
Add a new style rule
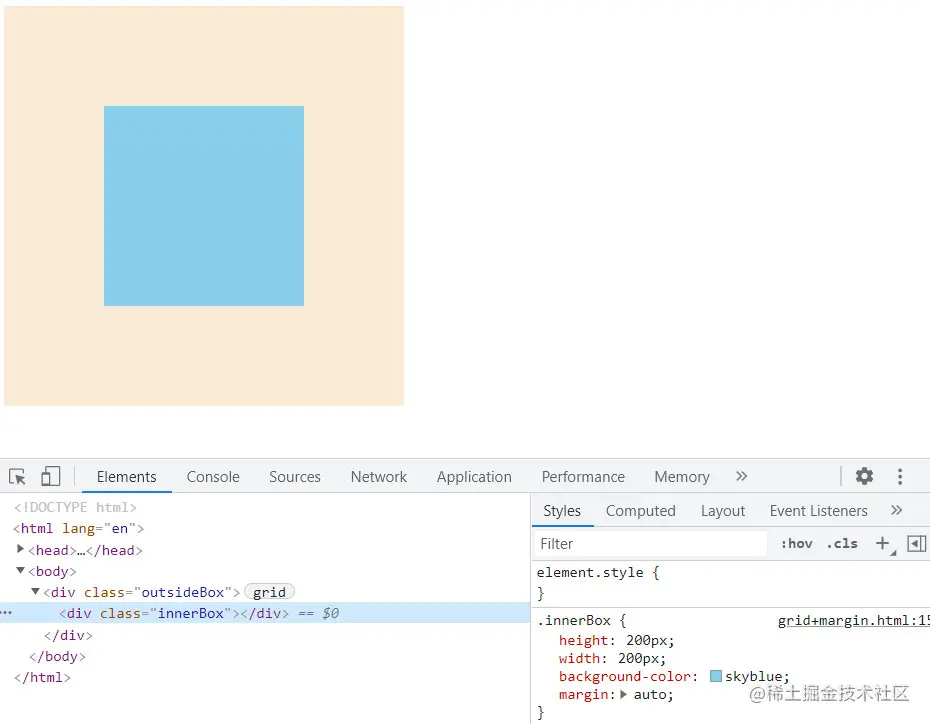click(x=883, y=543)
